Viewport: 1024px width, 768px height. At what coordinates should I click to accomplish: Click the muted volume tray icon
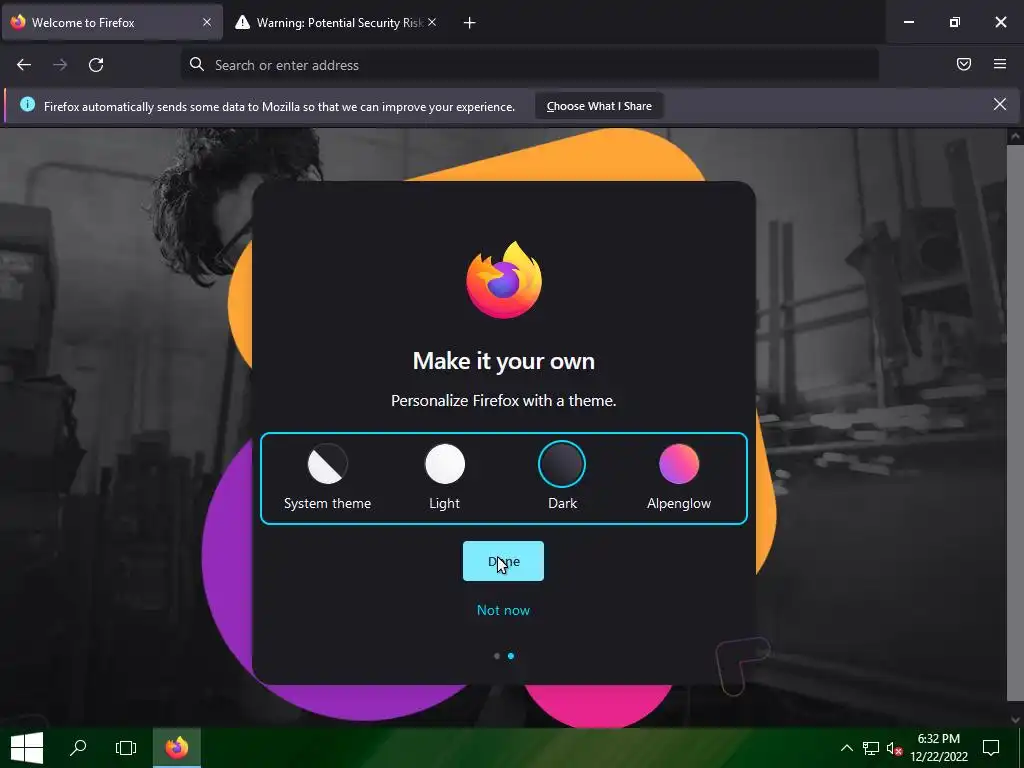894,748
